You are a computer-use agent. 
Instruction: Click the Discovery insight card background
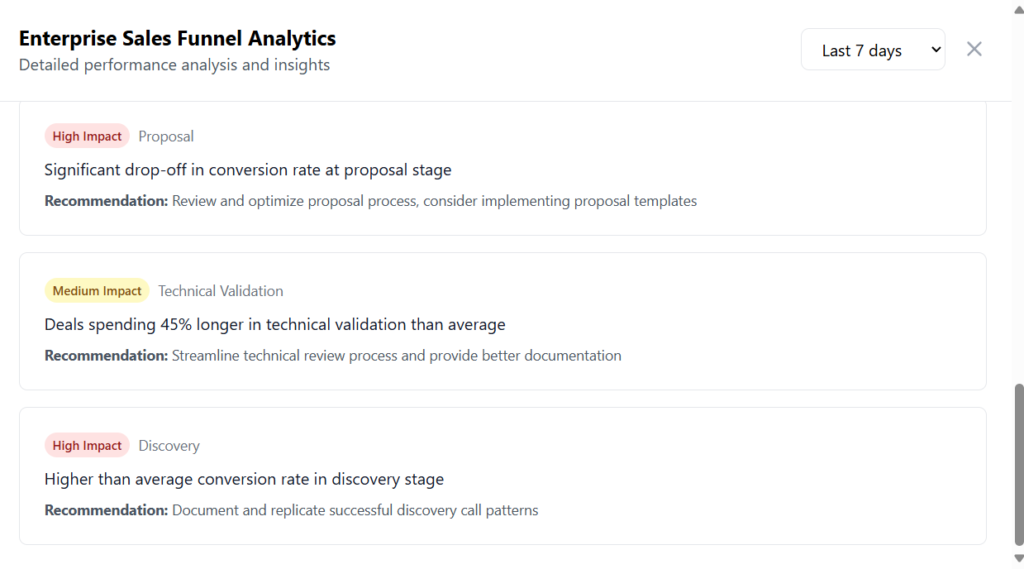pos(750,470)
